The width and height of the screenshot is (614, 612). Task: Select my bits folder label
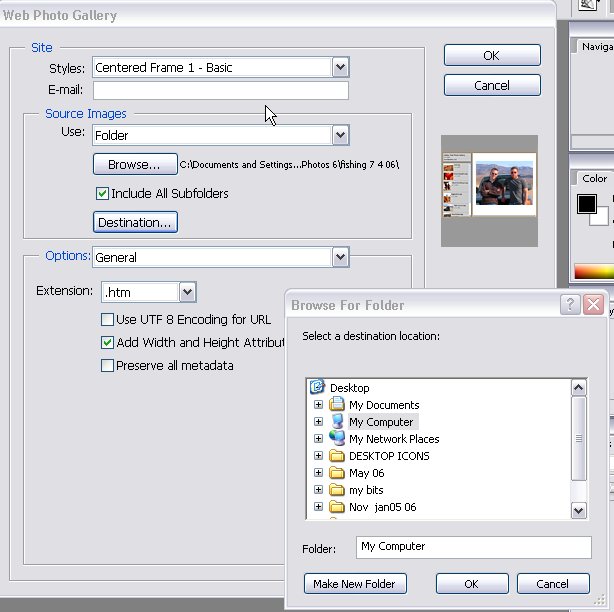[366, 490]
